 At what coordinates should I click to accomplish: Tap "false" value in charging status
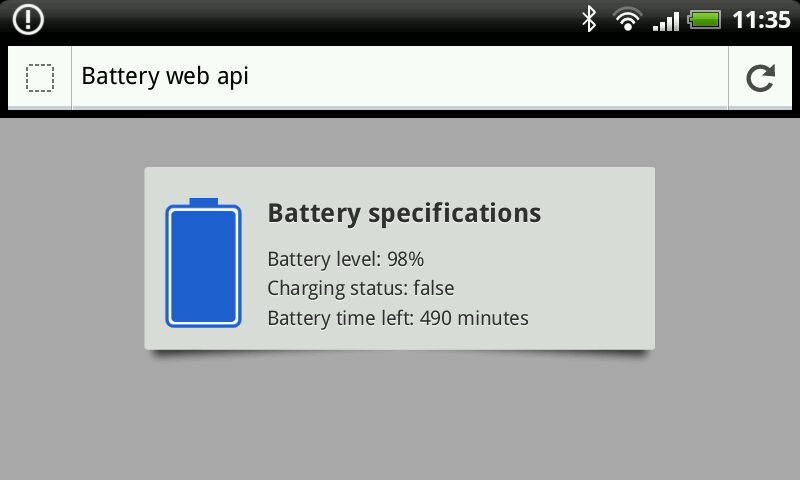434,288
